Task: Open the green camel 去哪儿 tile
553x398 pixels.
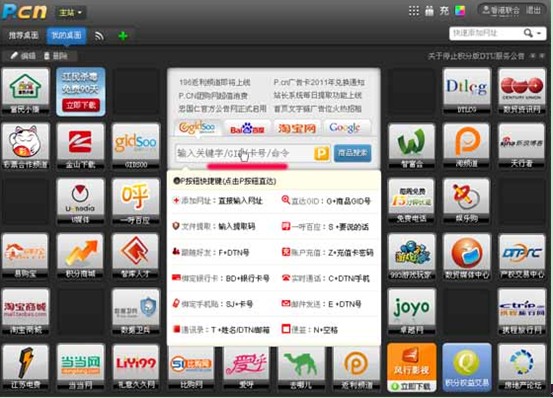Action: pyautogui.click(x=301, y=368)
